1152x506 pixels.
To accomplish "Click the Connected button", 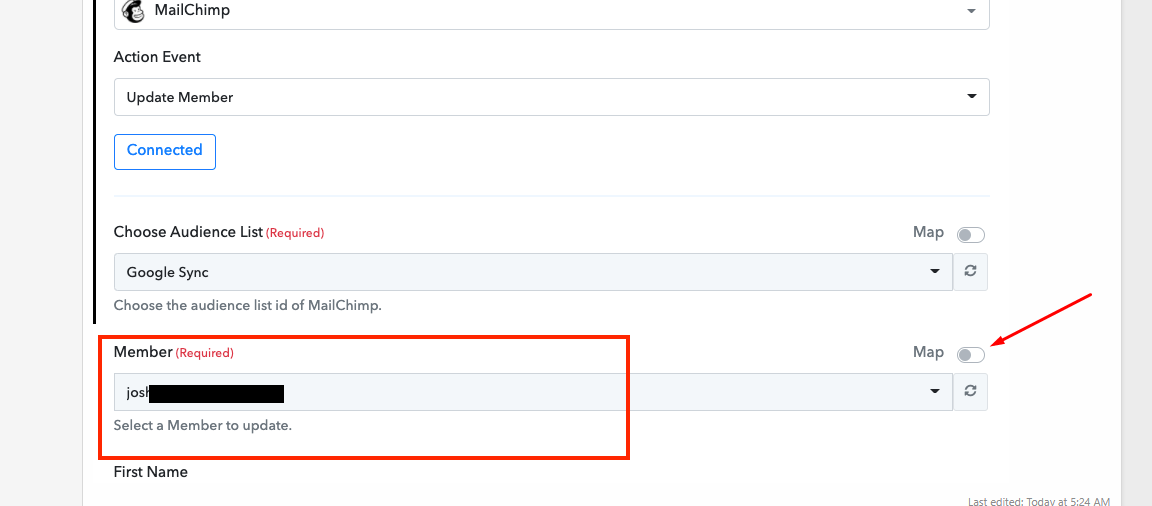I will click(165, 151).
